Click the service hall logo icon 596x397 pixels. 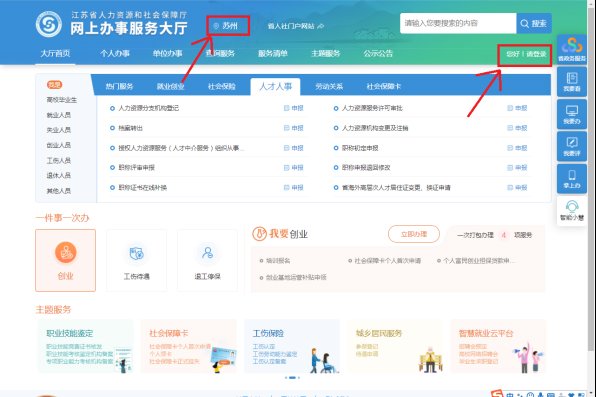click(x=49, y=24)
